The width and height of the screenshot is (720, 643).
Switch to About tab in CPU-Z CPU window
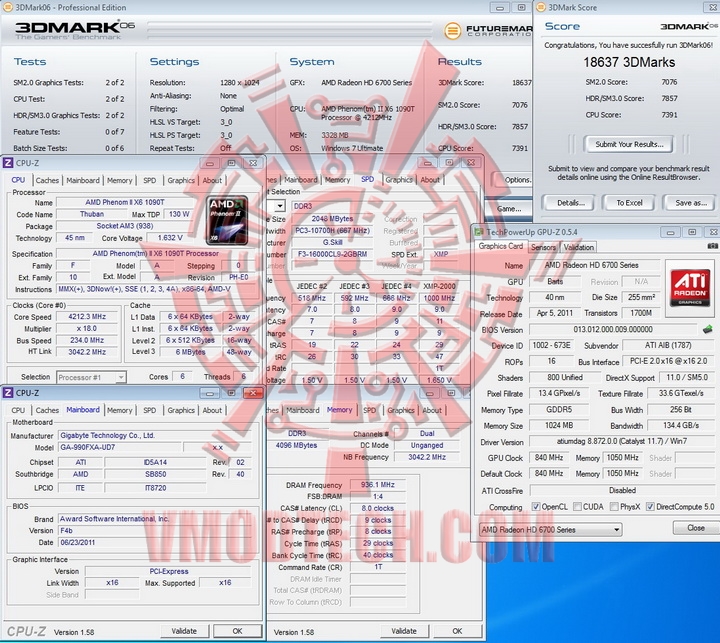pyautogui.click(x=212, y=180)
